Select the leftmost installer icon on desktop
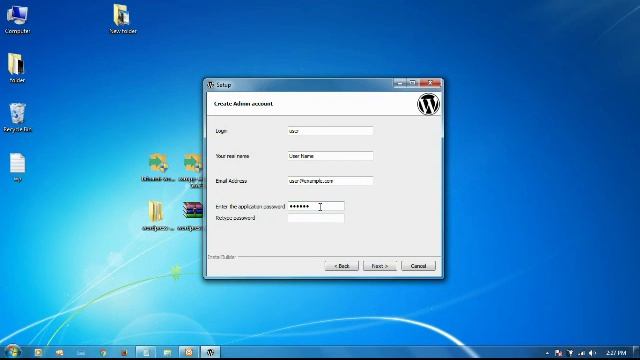640x360 pixels. pos(158,167)
